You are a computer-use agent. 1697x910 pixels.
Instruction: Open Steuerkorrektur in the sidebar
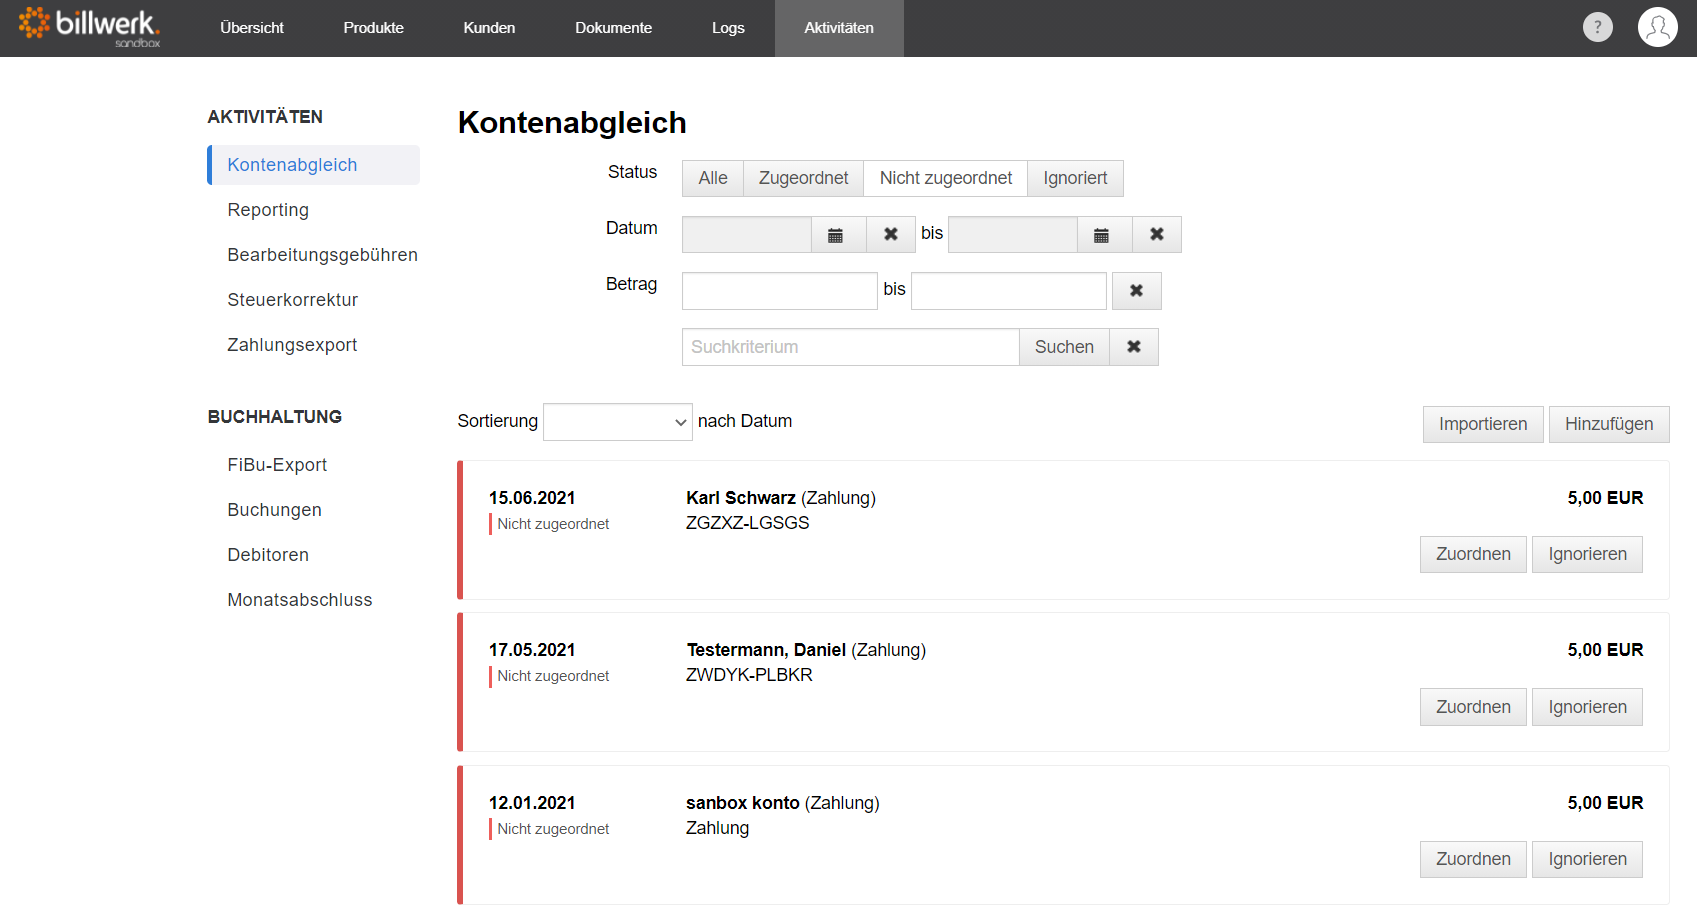[x=292, y=300]
